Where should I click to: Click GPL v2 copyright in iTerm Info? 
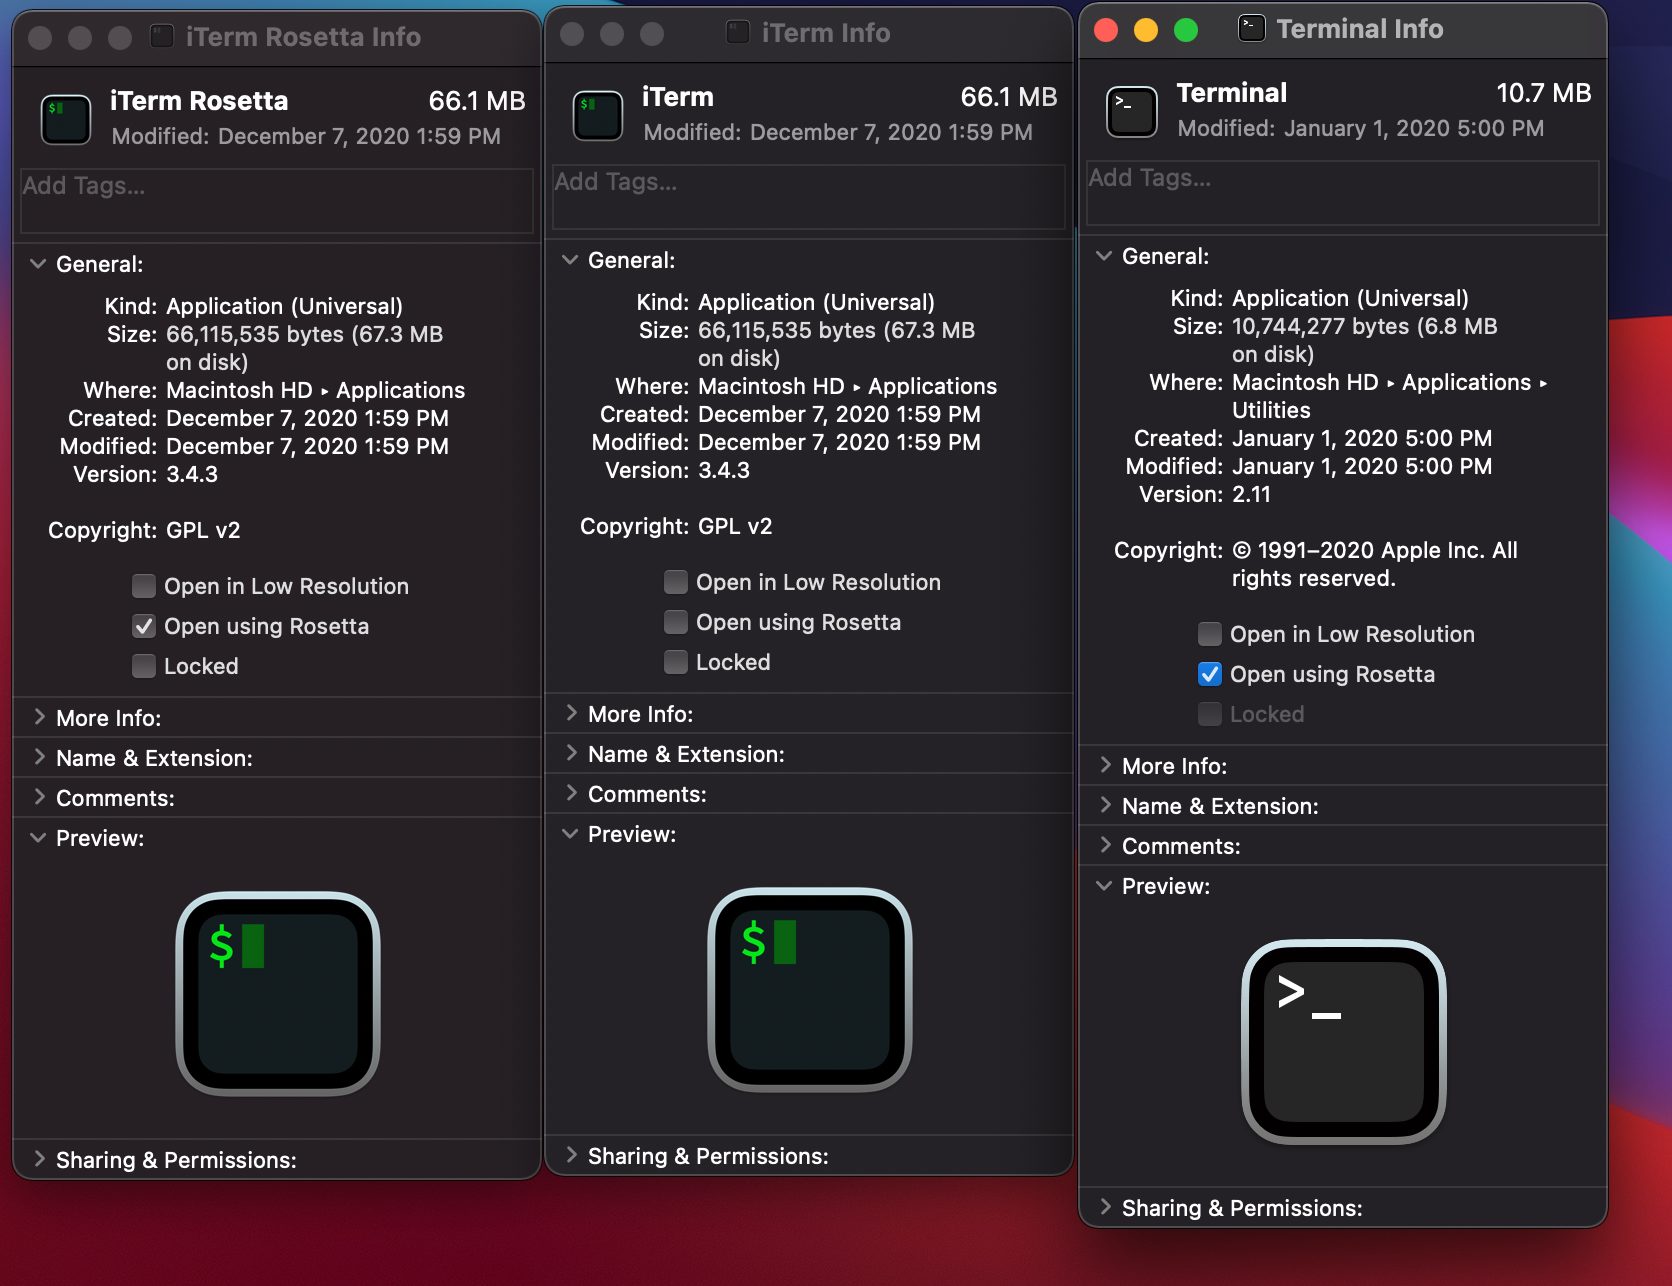click(735, 526)
